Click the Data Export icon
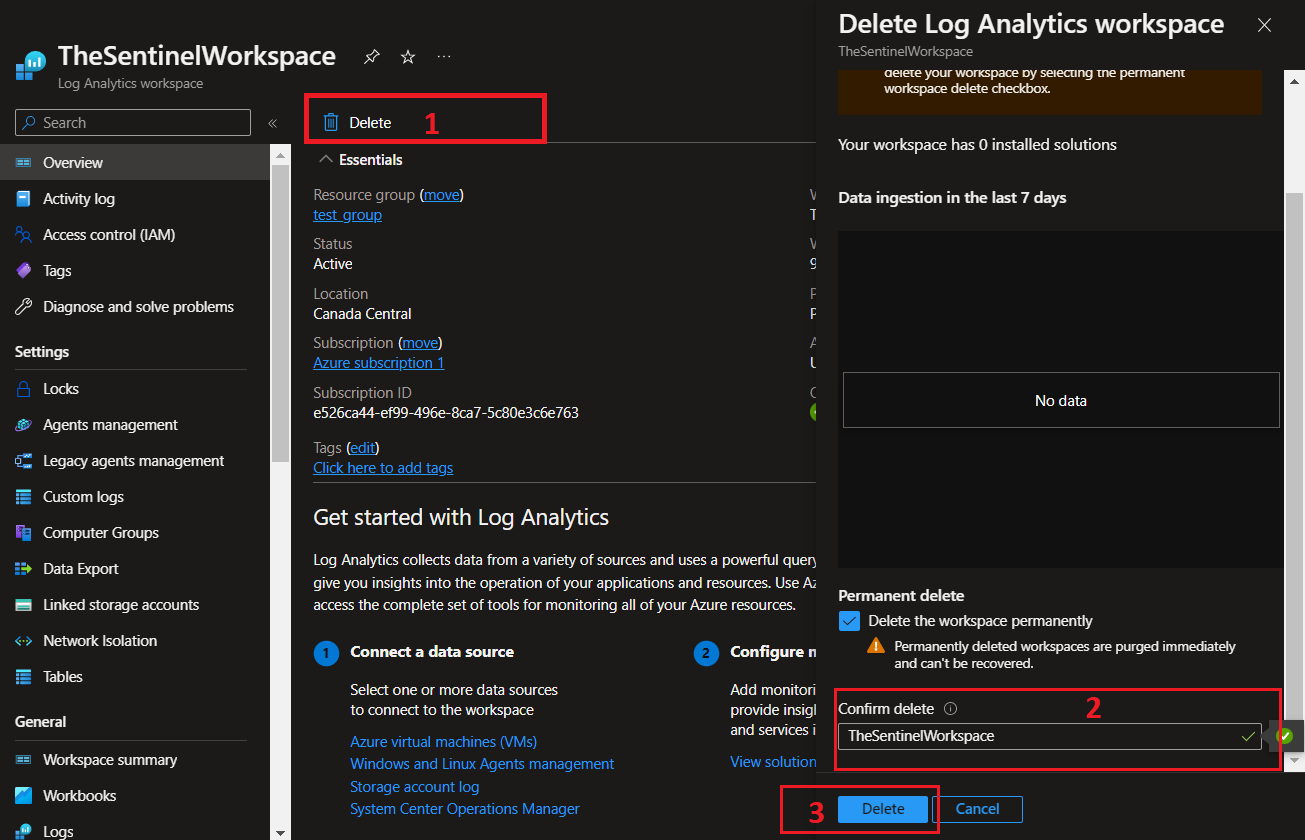The height and width of the screenshot is (840, 1305). (23, 568)
